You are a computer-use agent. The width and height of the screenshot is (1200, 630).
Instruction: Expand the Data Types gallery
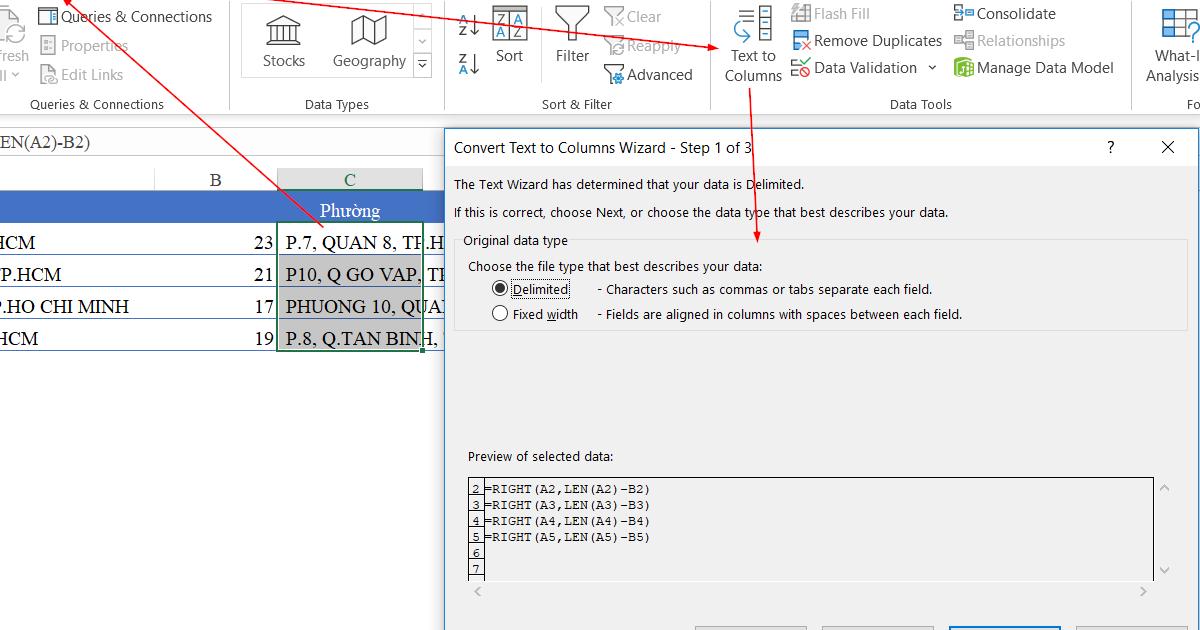(422, 63)
